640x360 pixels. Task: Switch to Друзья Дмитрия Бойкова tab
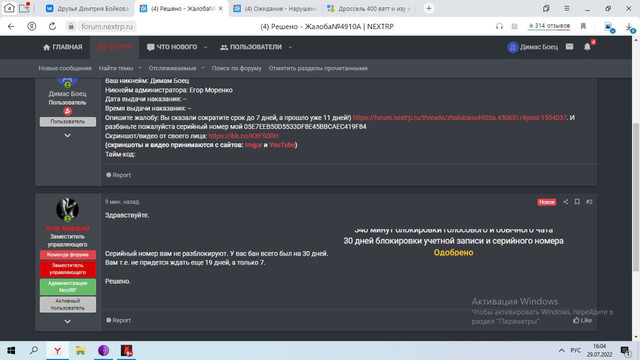click(88, 9)
